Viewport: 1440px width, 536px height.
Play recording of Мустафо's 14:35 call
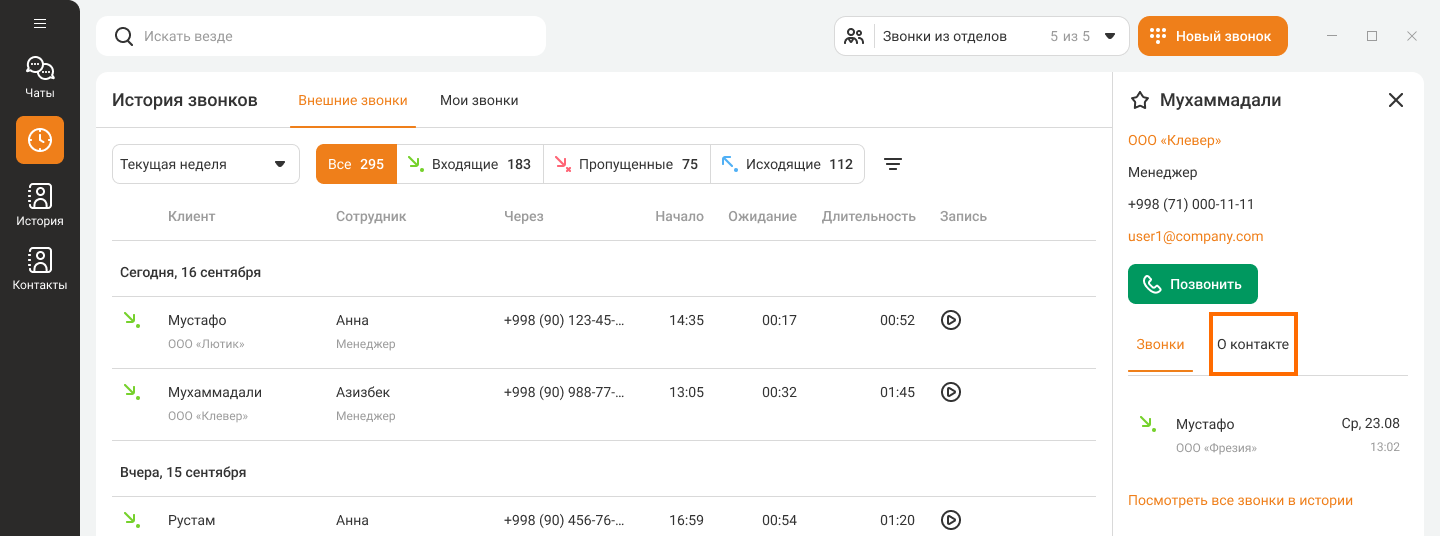(951, 320)
